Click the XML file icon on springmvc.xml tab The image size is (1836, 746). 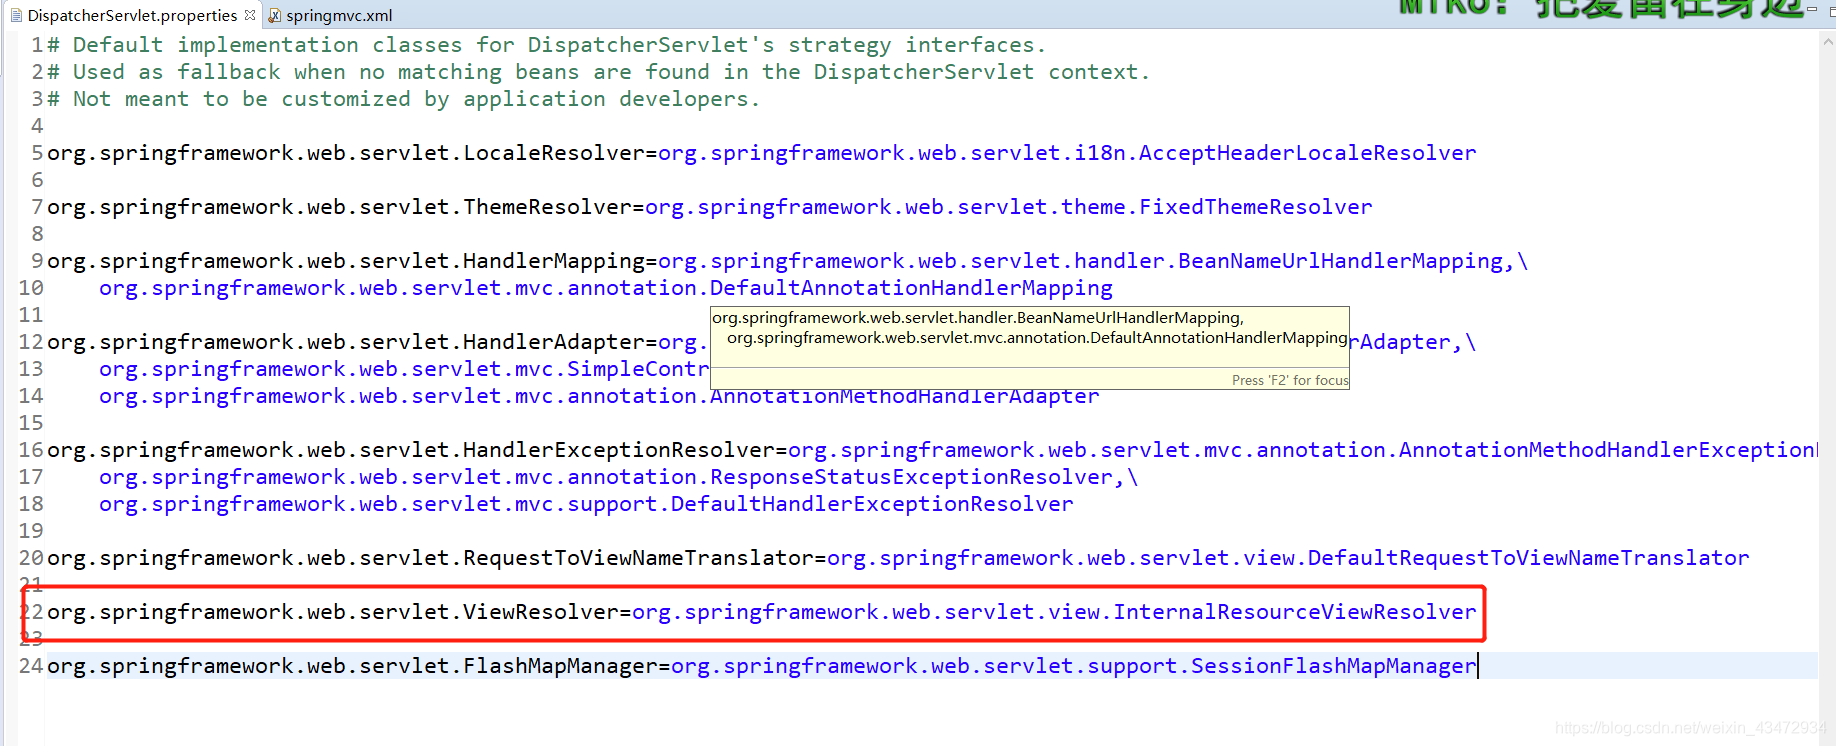tap(274, 15)
